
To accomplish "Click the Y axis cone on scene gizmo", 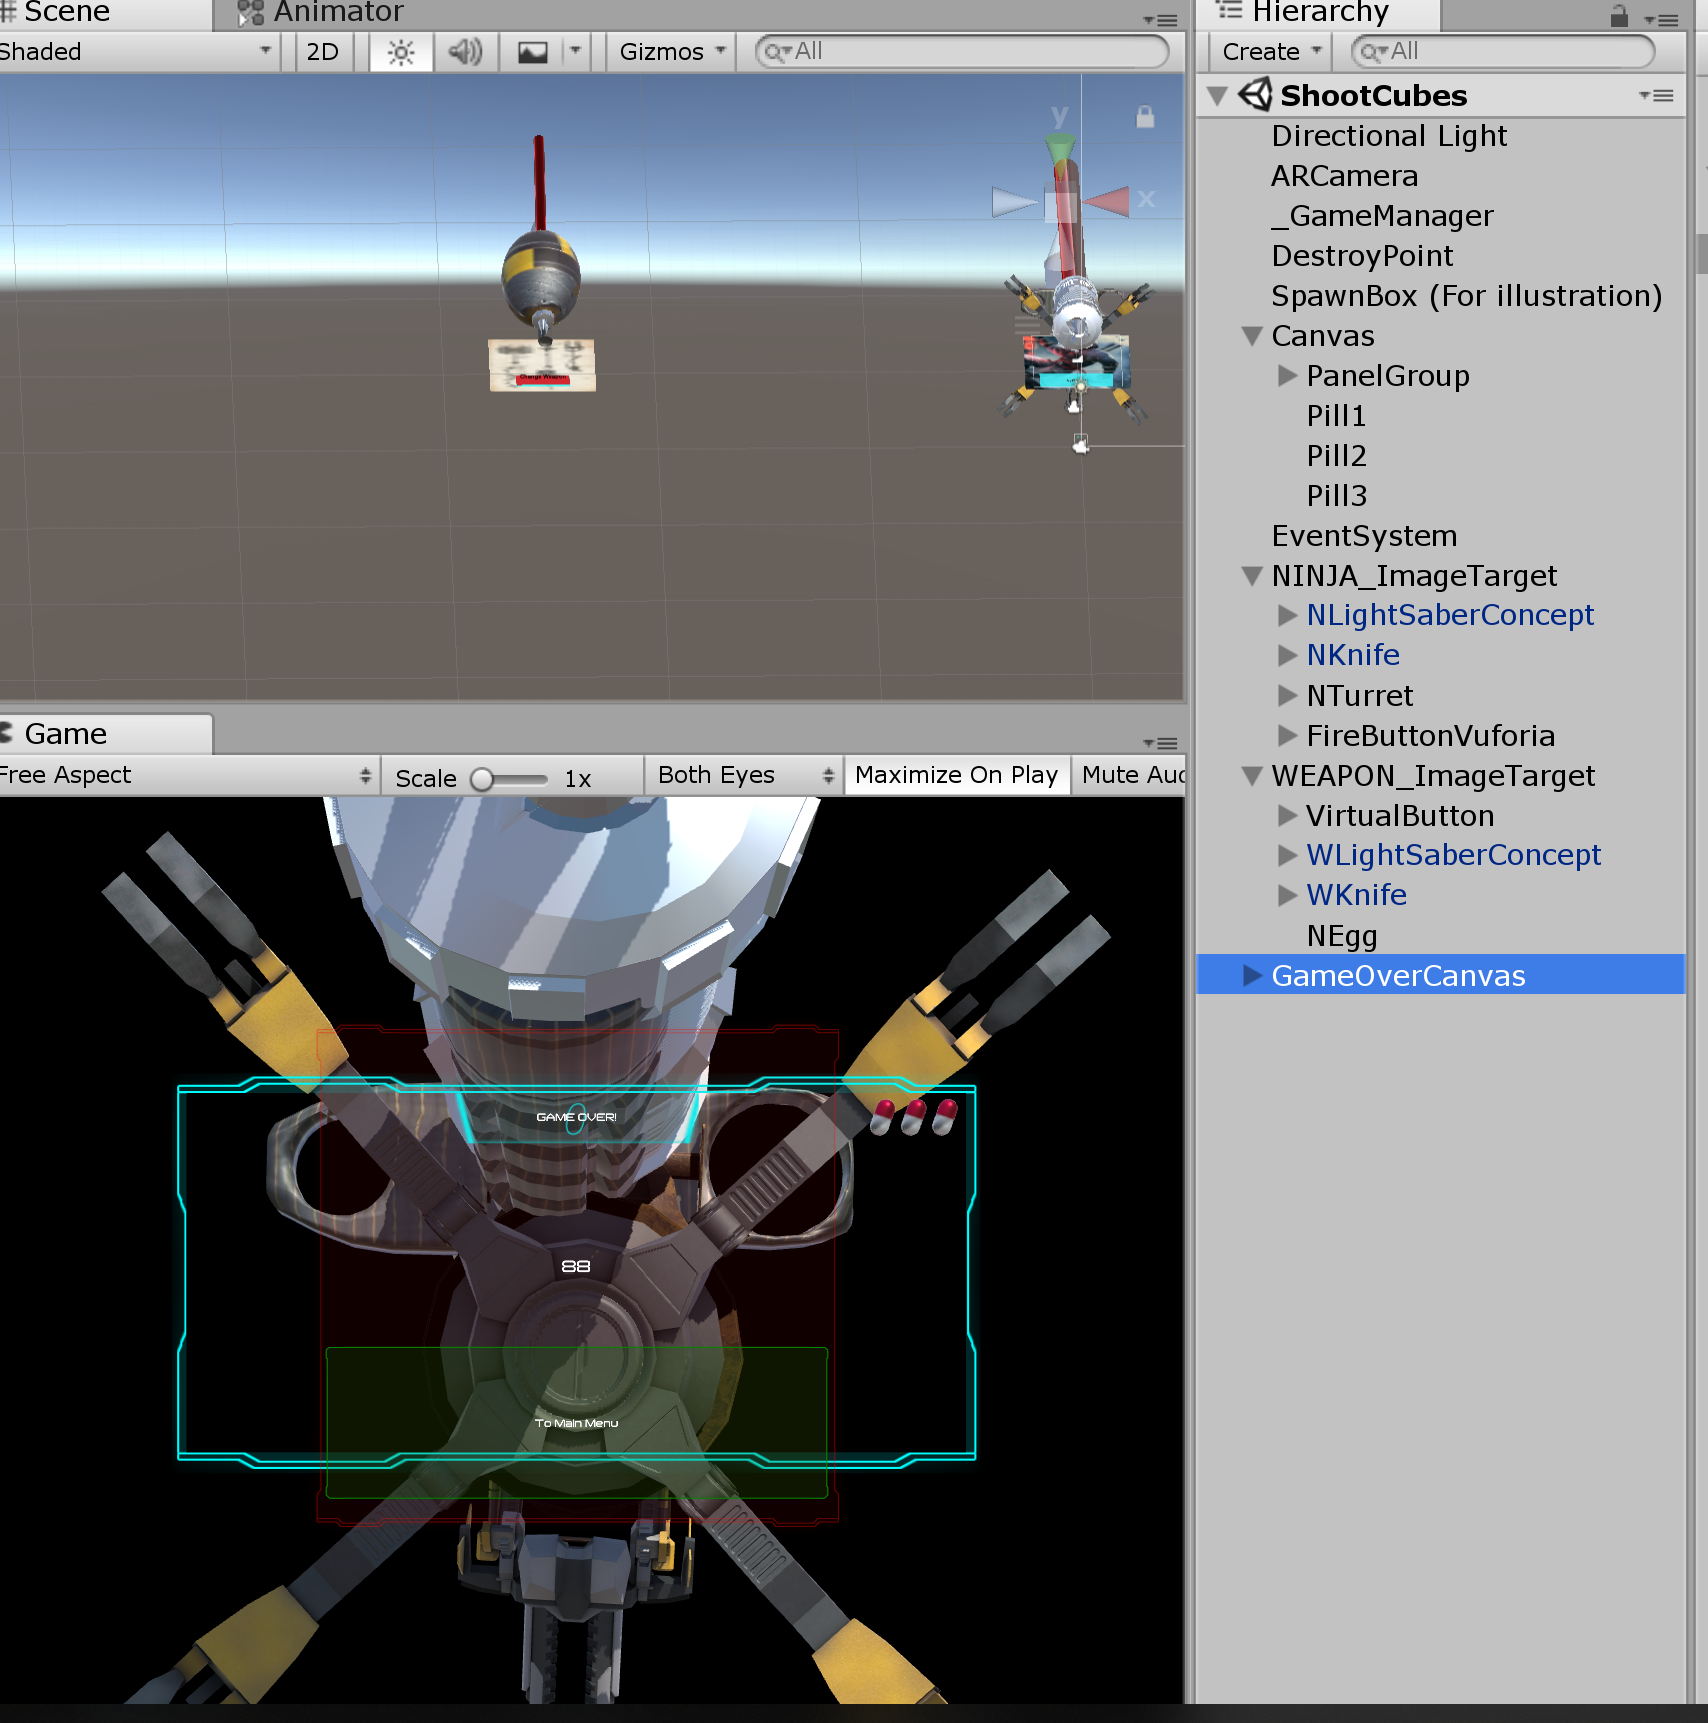I will (x=1060, y=148).
